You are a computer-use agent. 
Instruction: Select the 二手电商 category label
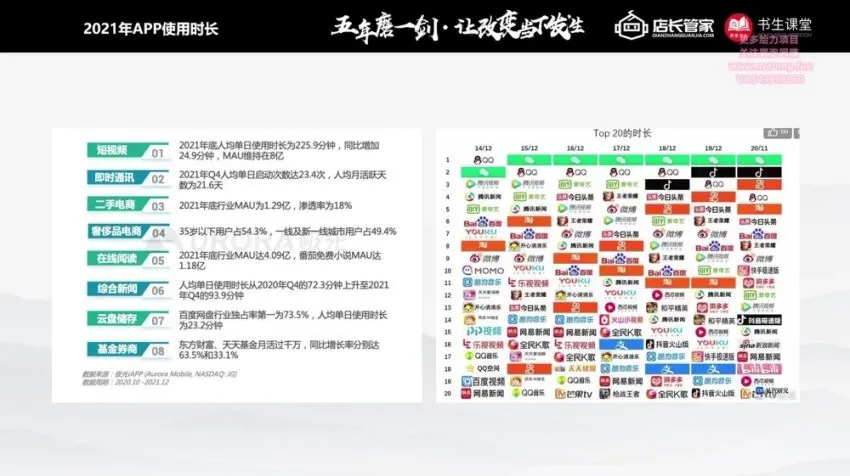point(114,204)
